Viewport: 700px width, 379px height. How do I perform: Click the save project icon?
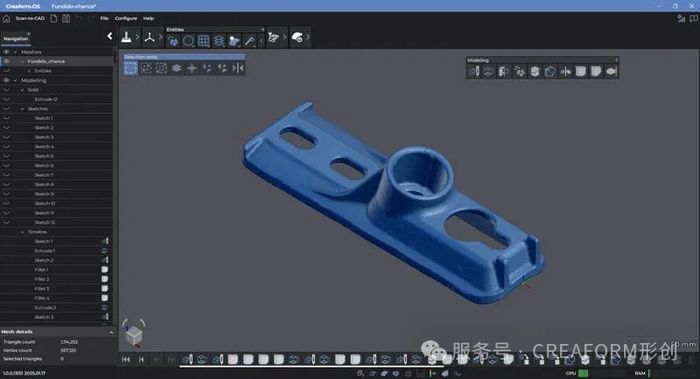click(x=66, y=19)
